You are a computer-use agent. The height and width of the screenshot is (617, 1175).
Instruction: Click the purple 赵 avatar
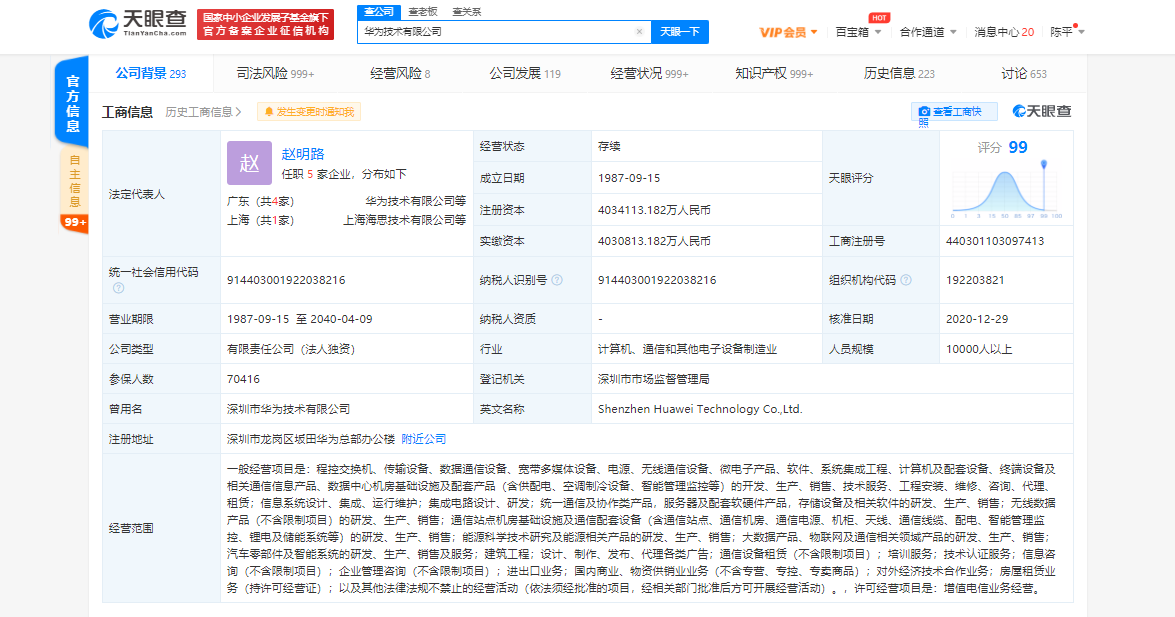coord(250,163)
